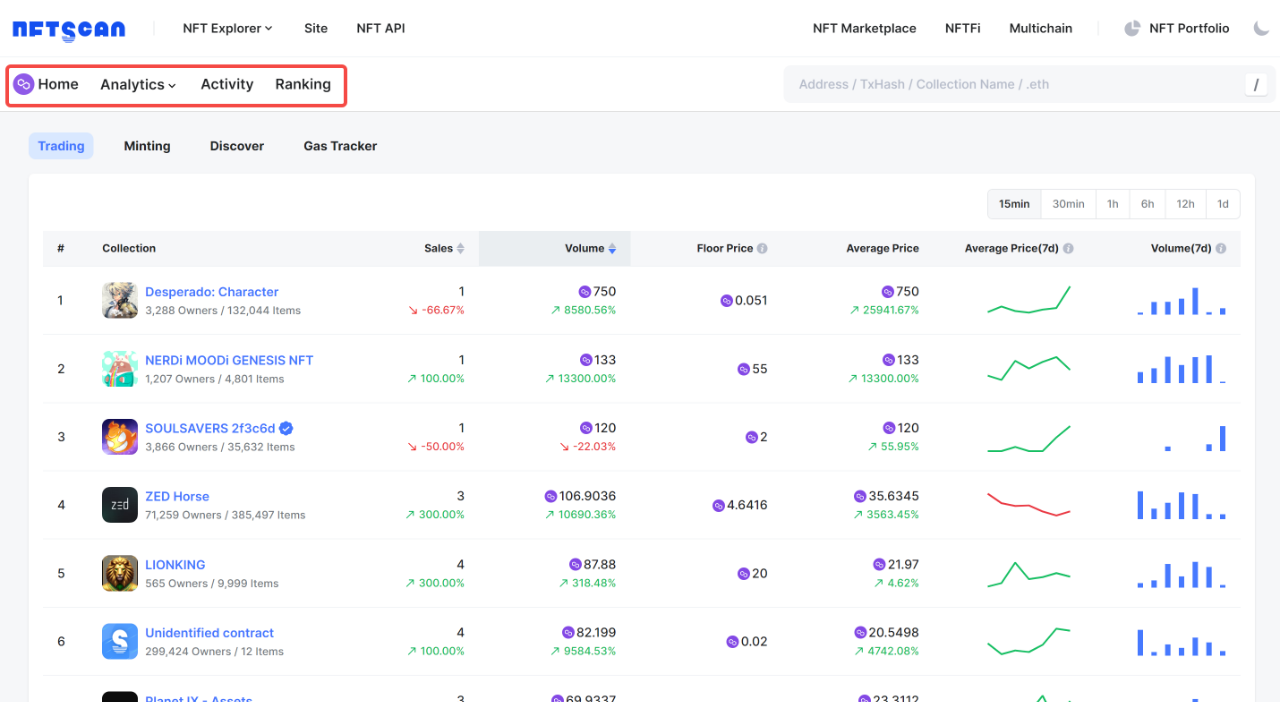Click the Average Price column header

[x=882, y=248]
